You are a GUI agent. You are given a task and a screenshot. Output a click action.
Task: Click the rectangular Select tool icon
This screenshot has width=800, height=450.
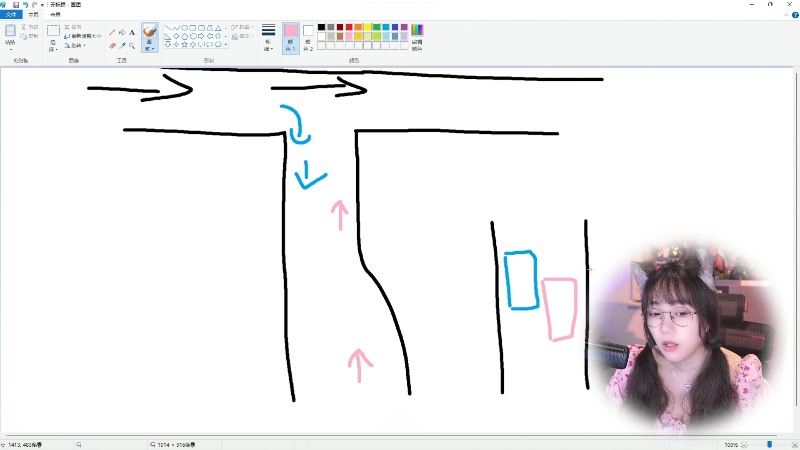[53, 31]
